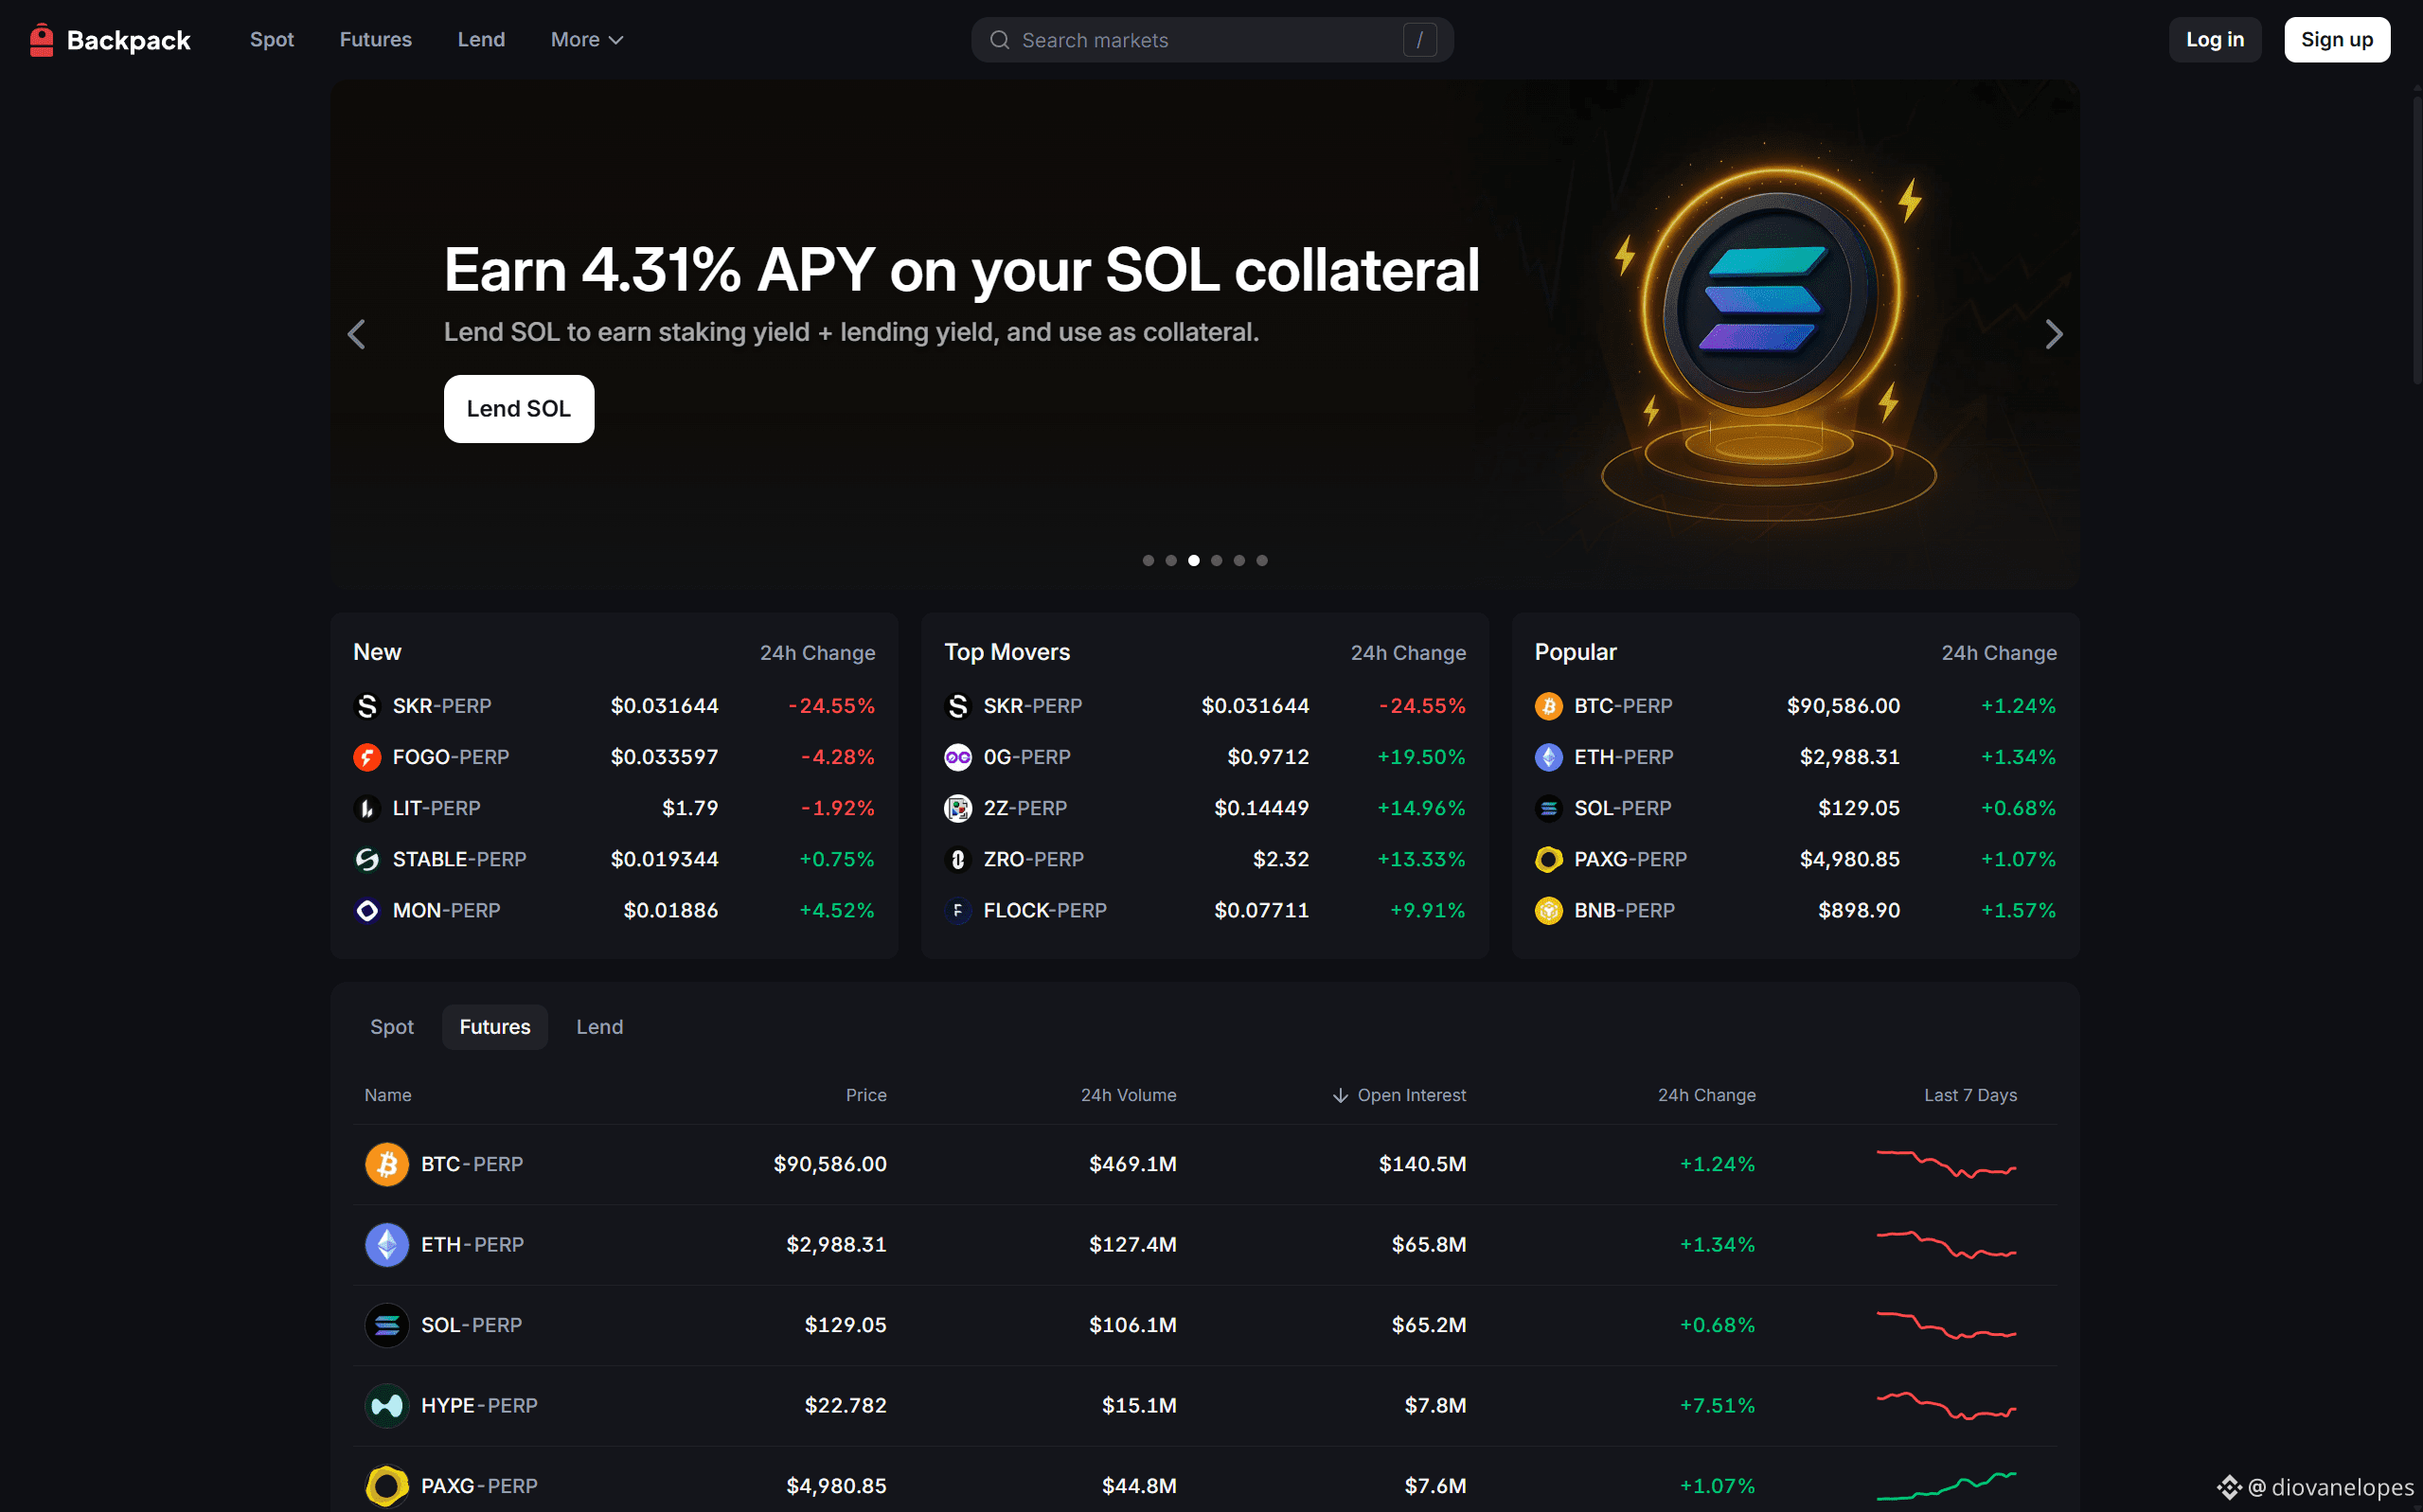This screenshot has height=1512, width=2423.
Task: Go to previous banner with left arrow
Action: 356,334
